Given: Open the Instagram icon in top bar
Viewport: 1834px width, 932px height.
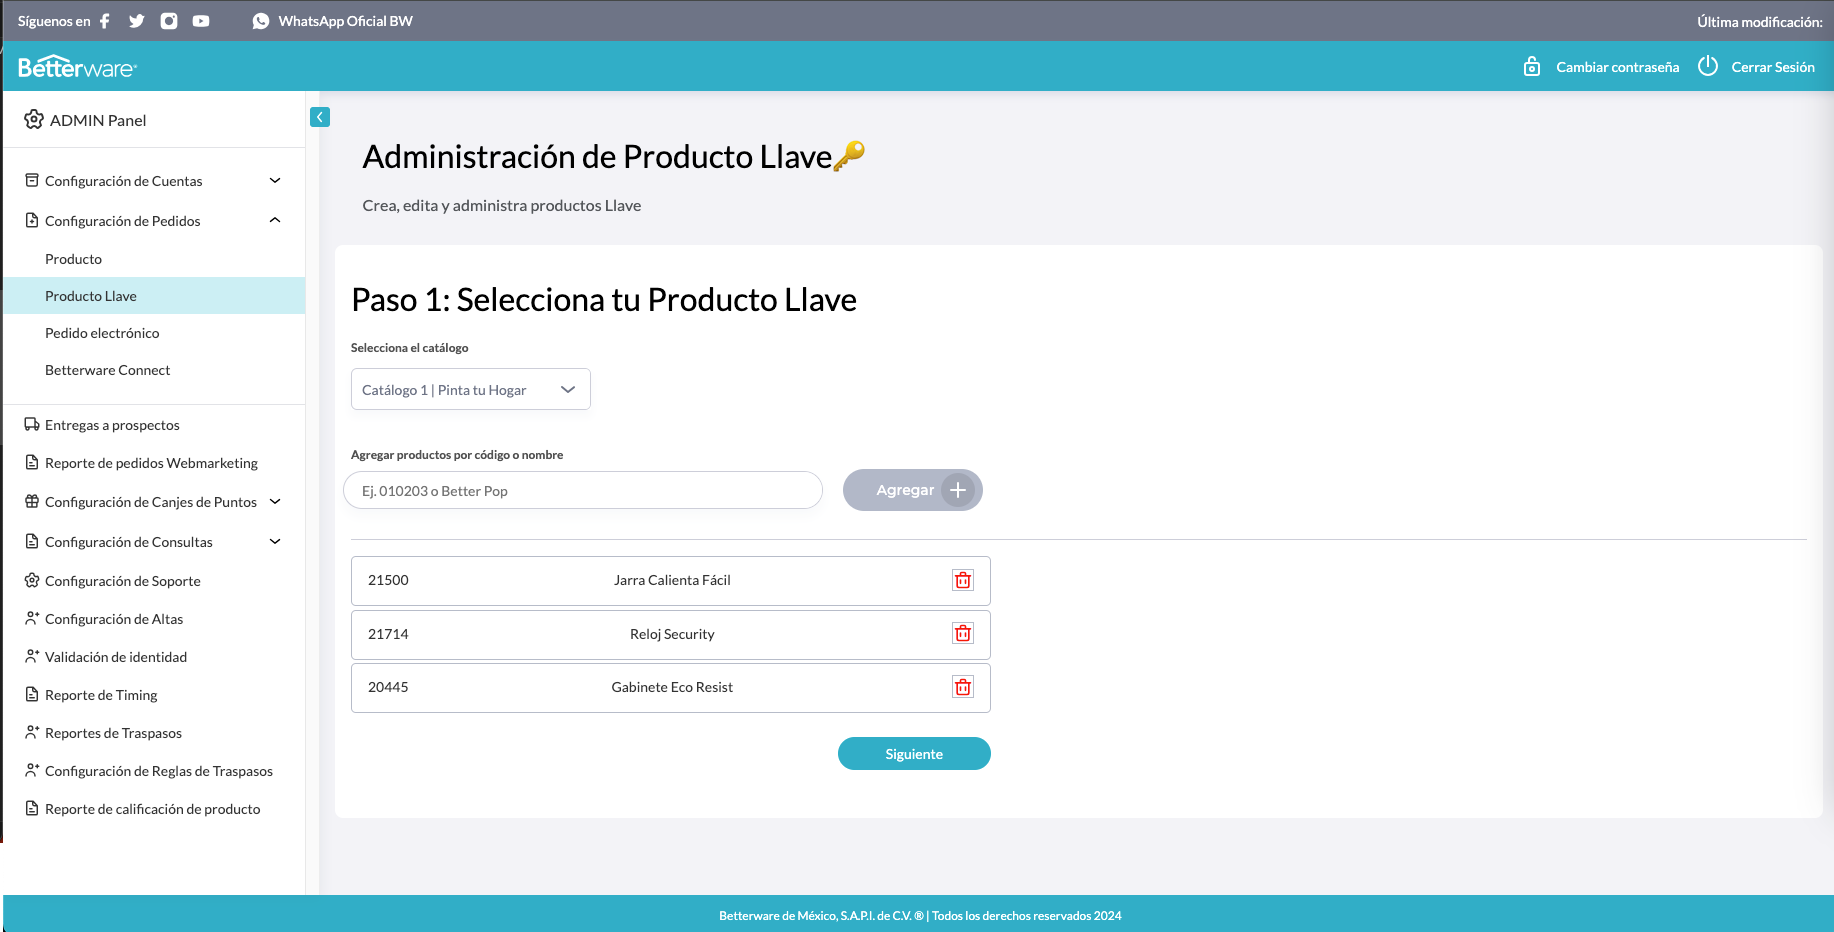Looking at the screenshot, I should [x=169, y=21].
